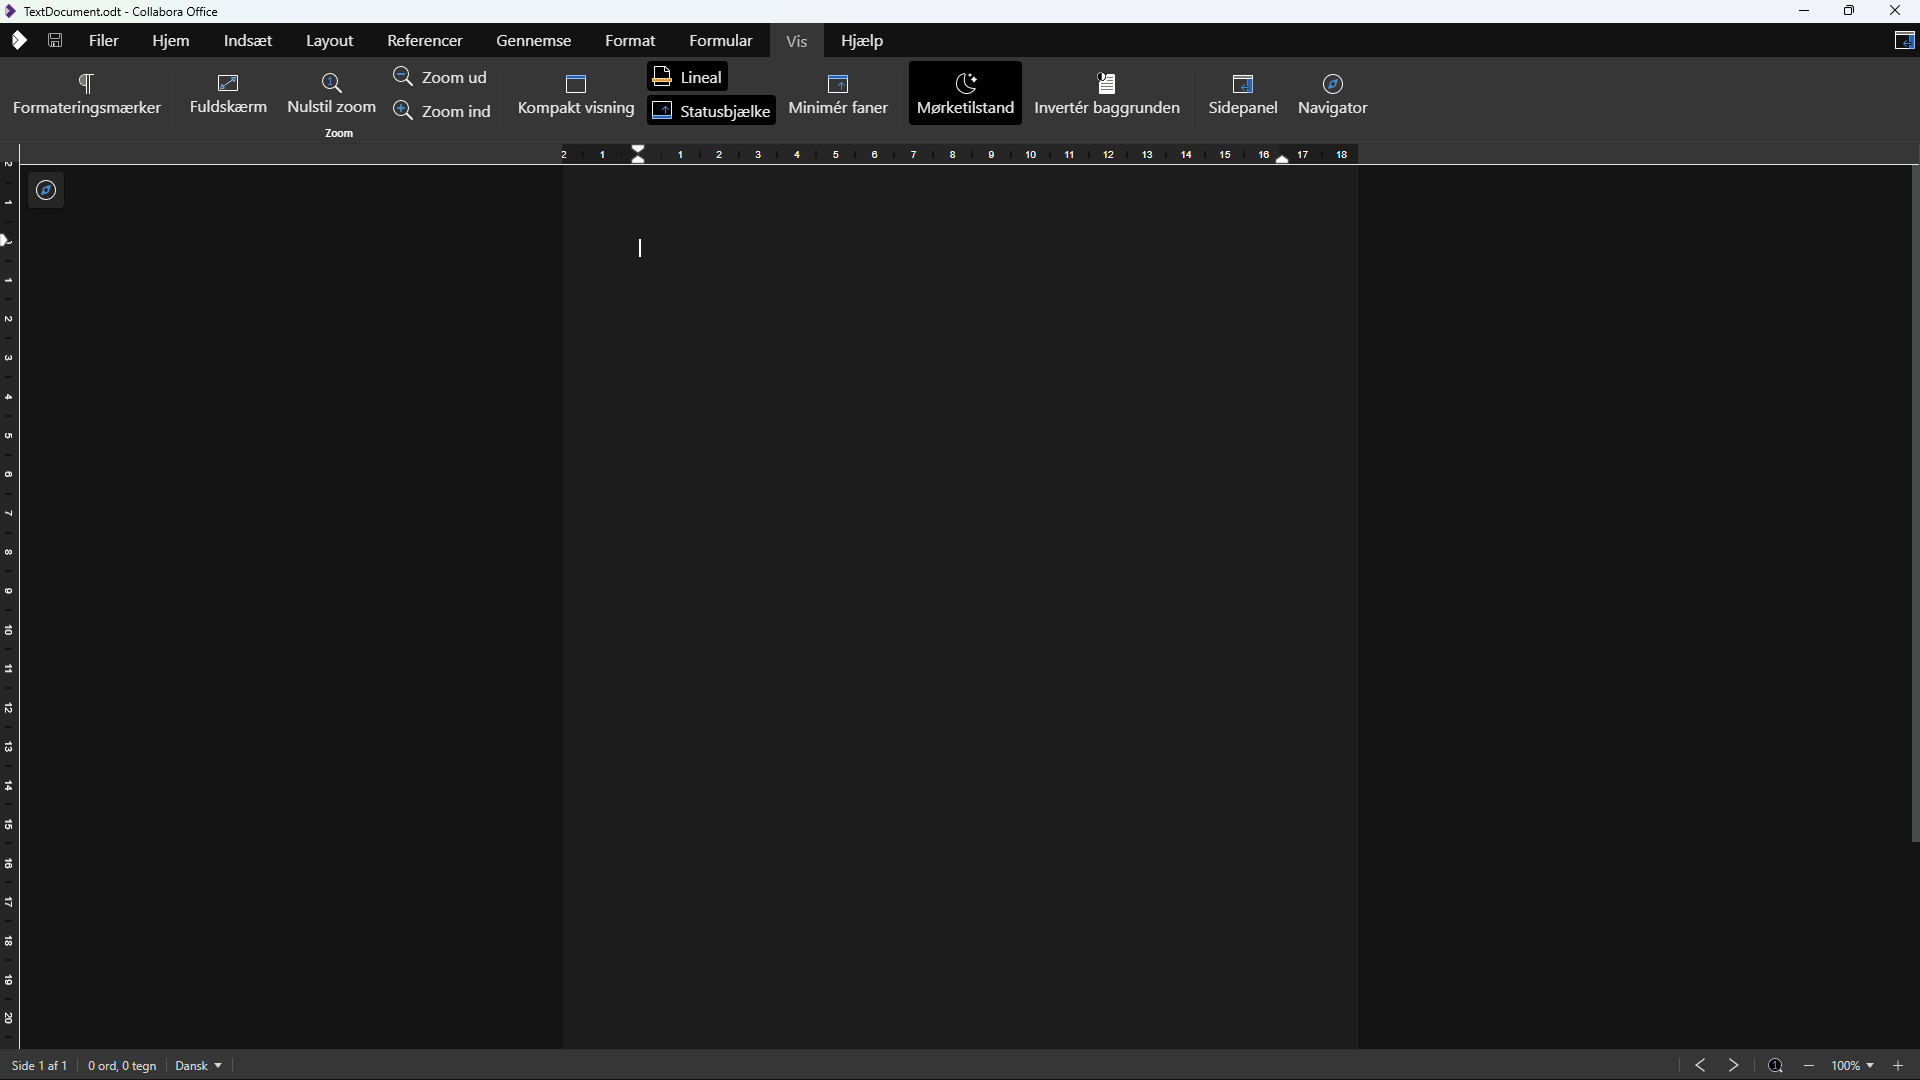Select Zoom ind to magnify the document
This screenshot has width=1920, height=1080.
pos(443,110)
